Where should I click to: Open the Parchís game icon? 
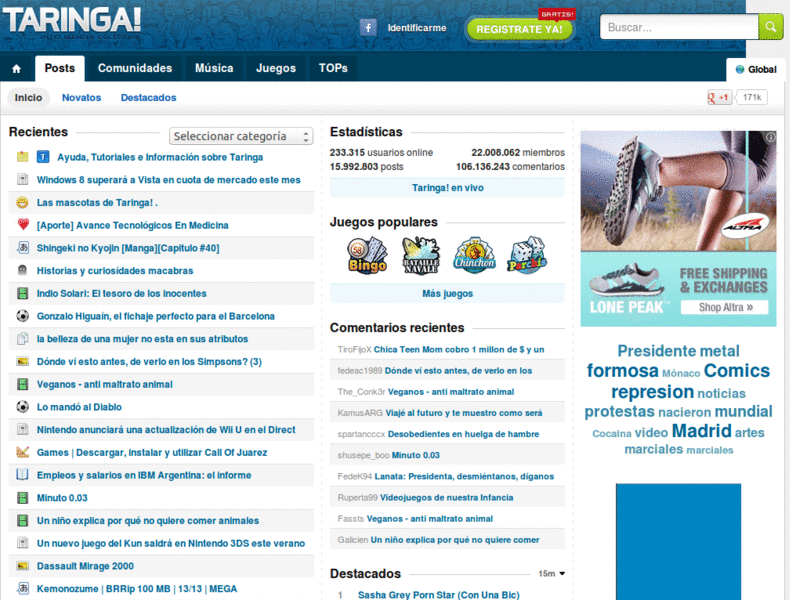pyautogui.click(x=528, y=255)
